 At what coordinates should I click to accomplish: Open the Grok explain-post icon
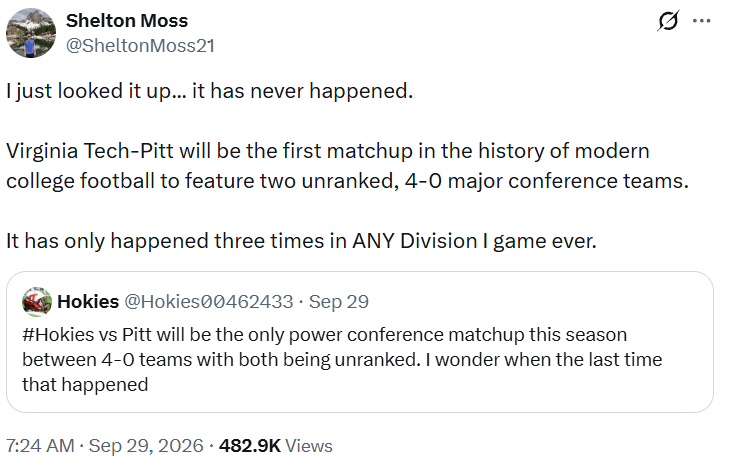[x=669, y=21]
